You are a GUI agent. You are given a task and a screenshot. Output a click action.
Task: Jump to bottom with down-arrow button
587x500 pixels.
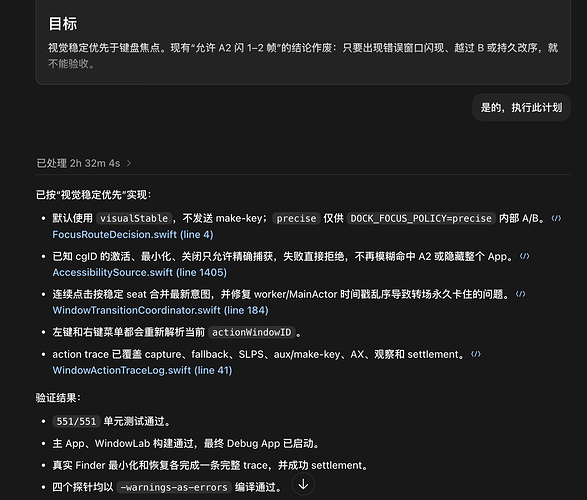point(303,484)
